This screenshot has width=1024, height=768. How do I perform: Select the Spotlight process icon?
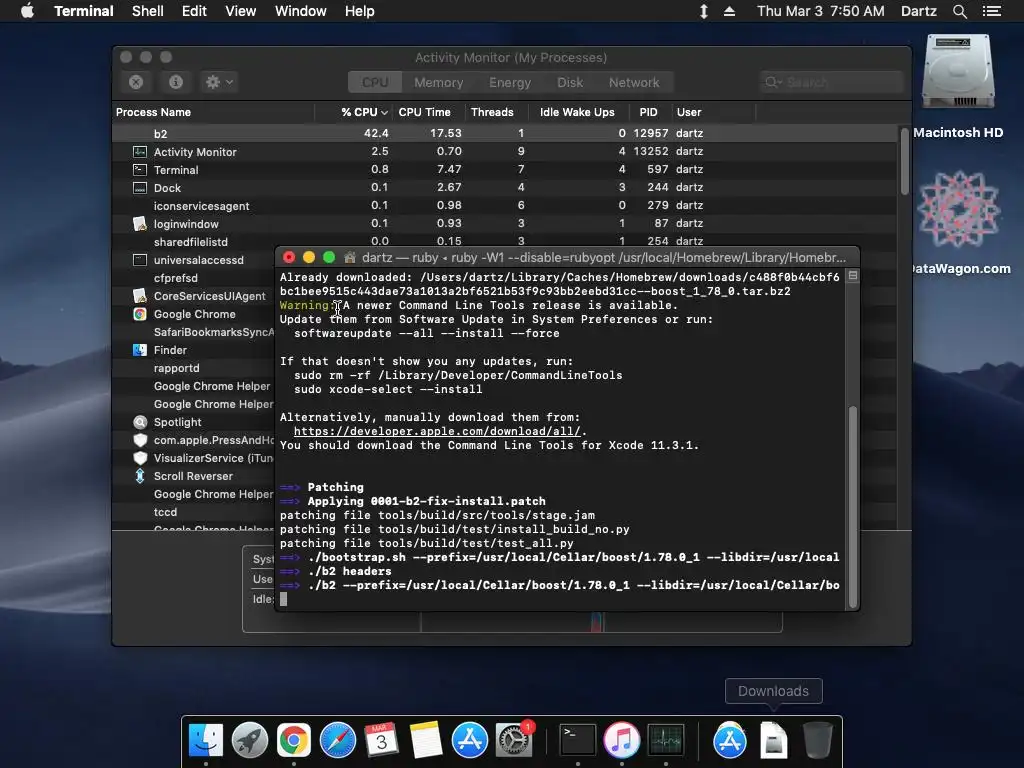(x=140, y=422)
